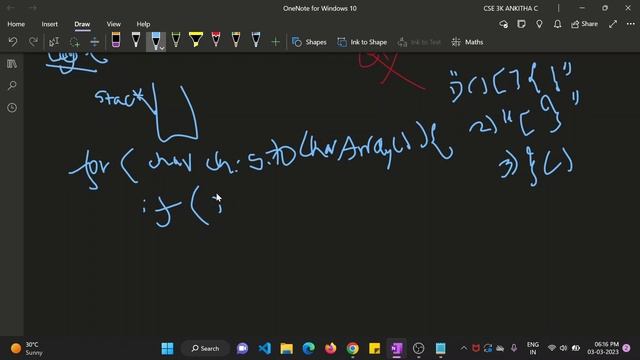Switch to the Draw tab
Image resolution: width=640 pixels, height=360 pixels.
click(82, 24)
